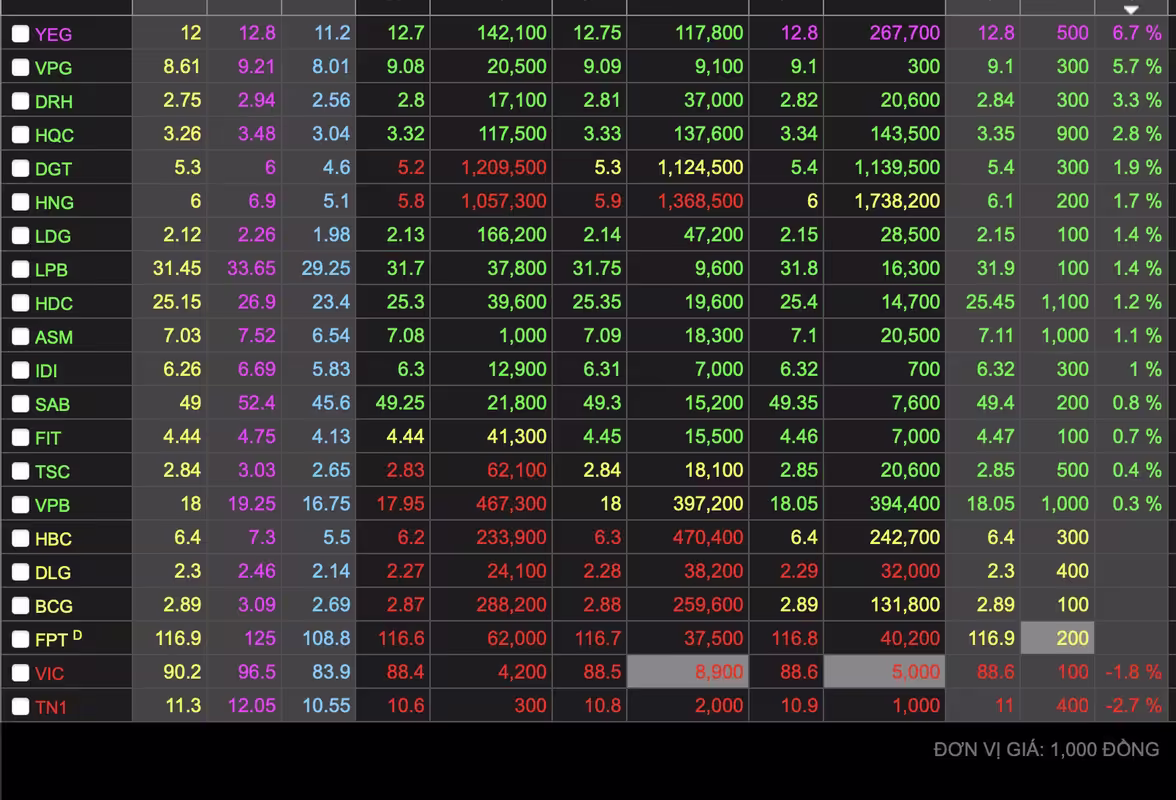The width and height of the screenshot is (1176, 800).
Task: Toggle the SAB checkbox
Action: coord(20,404)
